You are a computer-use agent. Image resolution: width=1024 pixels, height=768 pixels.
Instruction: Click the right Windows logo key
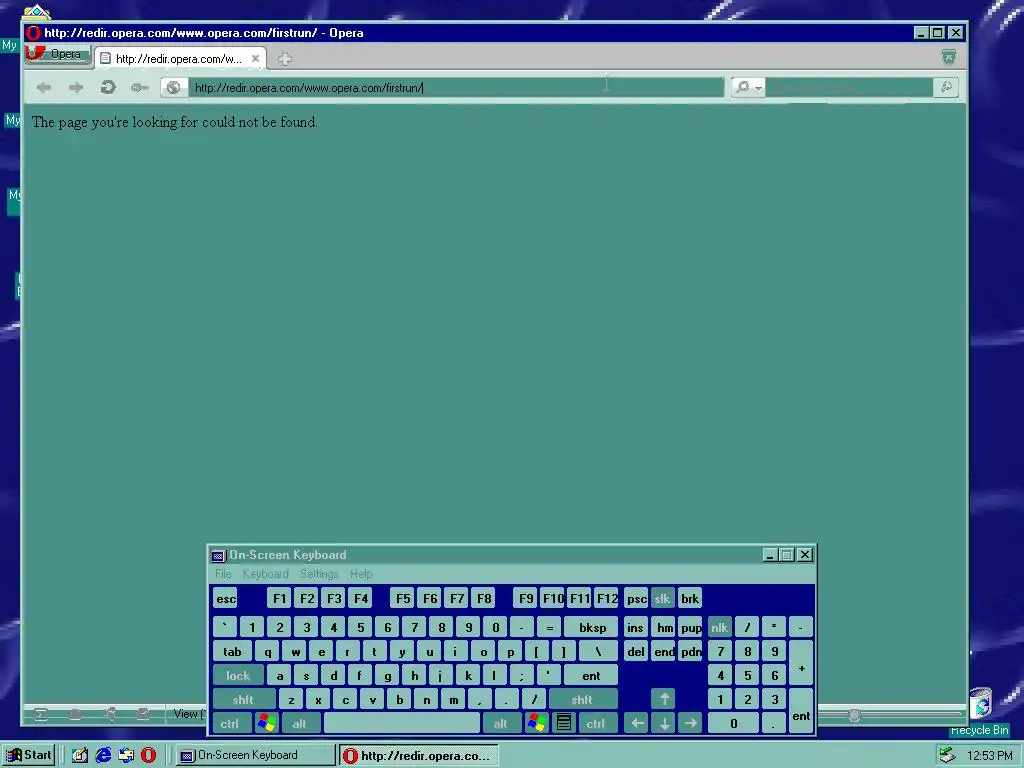coord(537,724)
